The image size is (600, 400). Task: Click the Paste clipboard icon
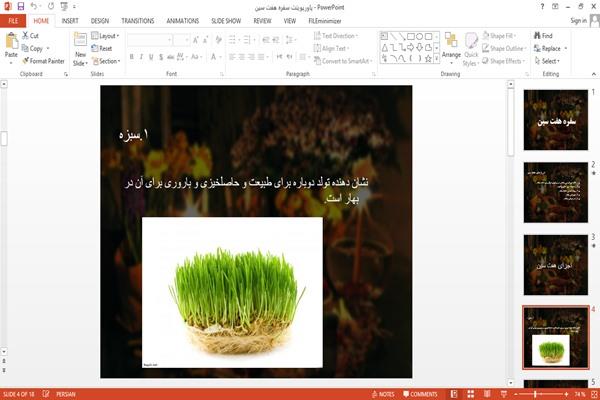[11, 41]
